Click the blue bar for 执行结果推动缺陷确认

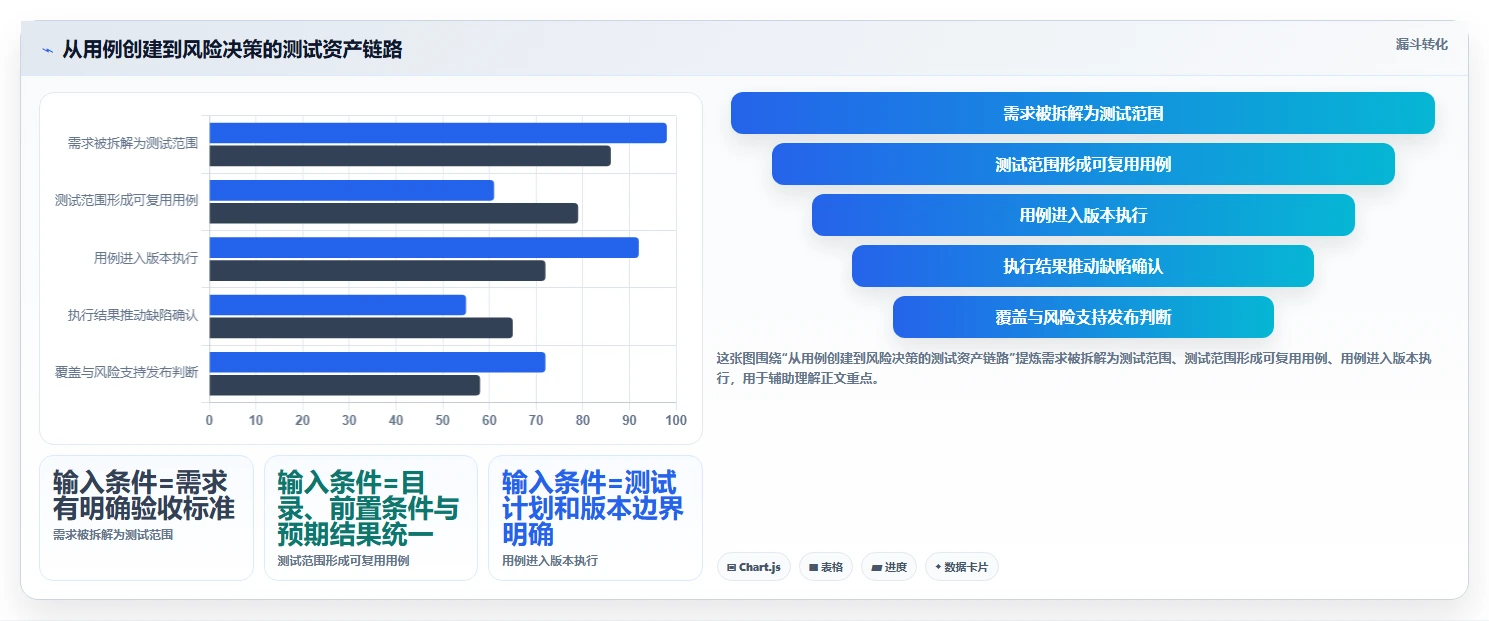338,305
